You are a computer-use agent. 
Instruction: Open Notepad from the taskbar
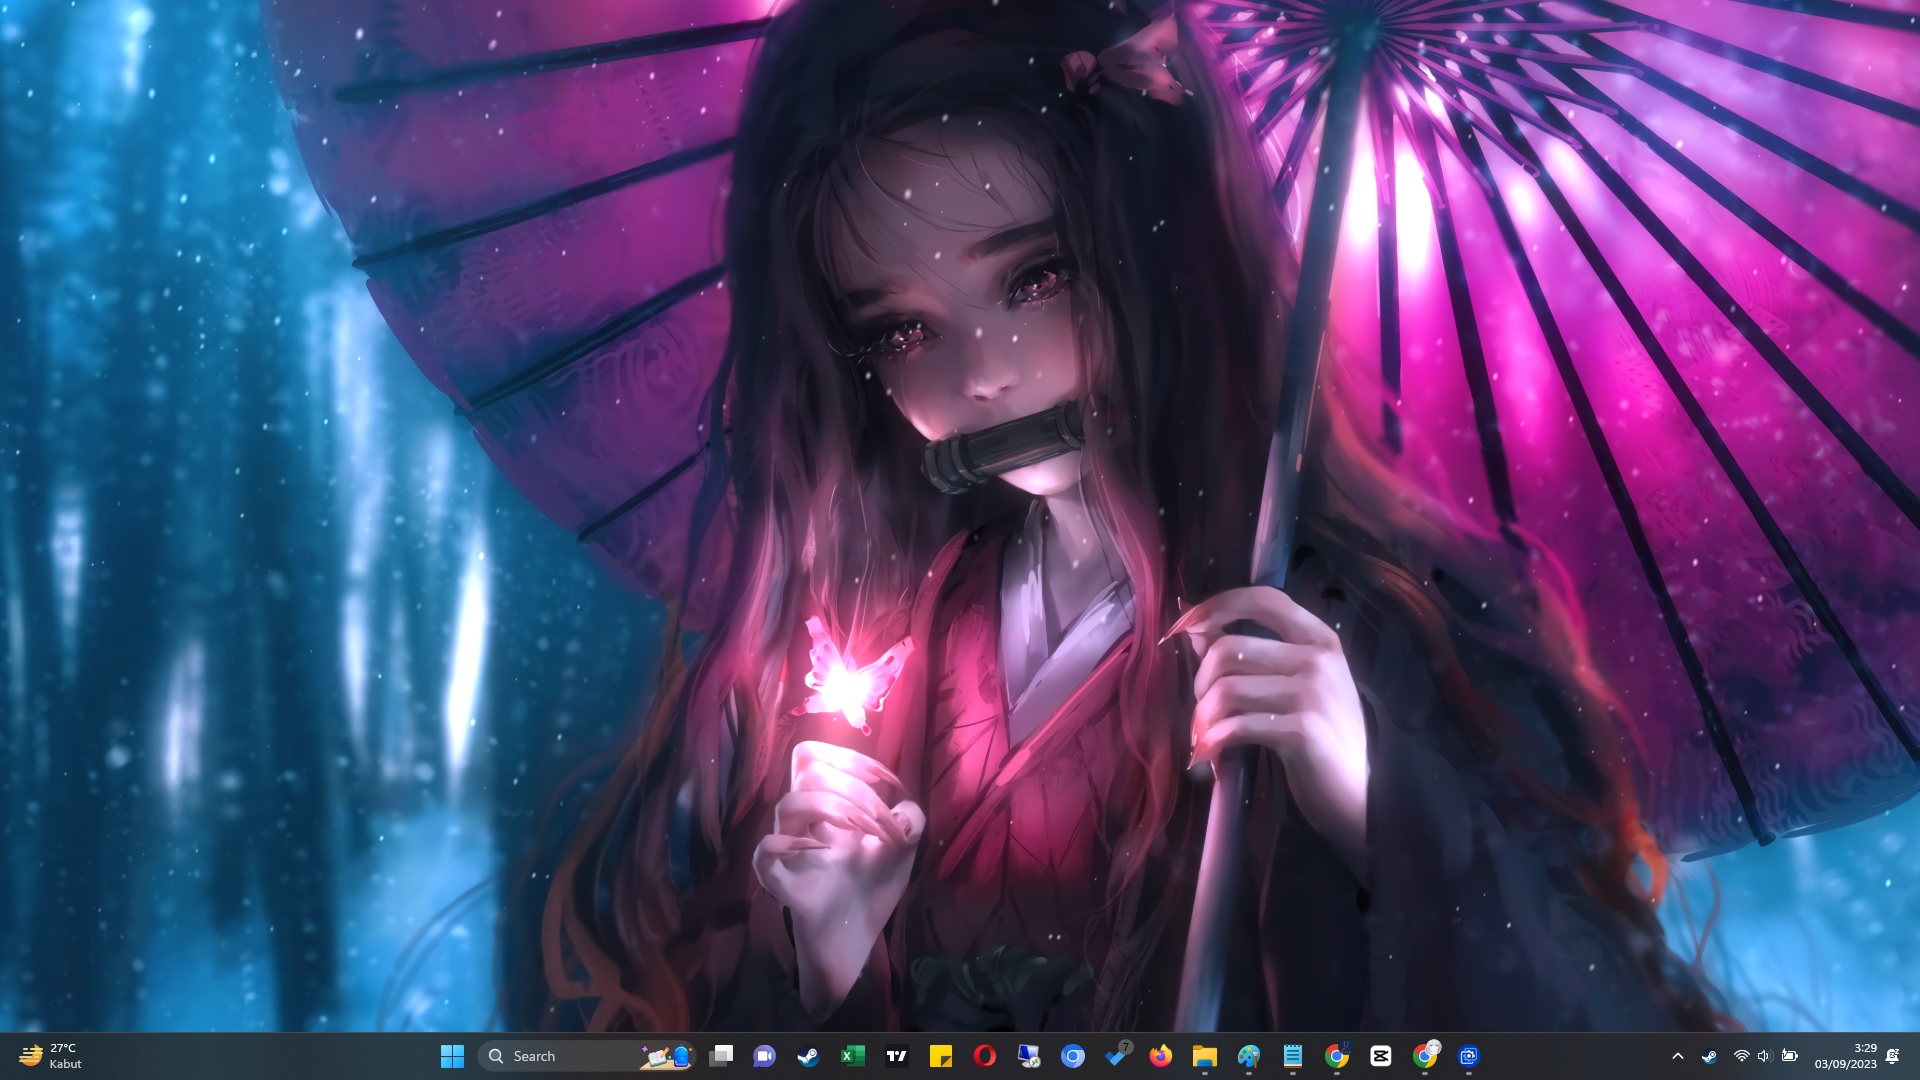[1292, 1056]
